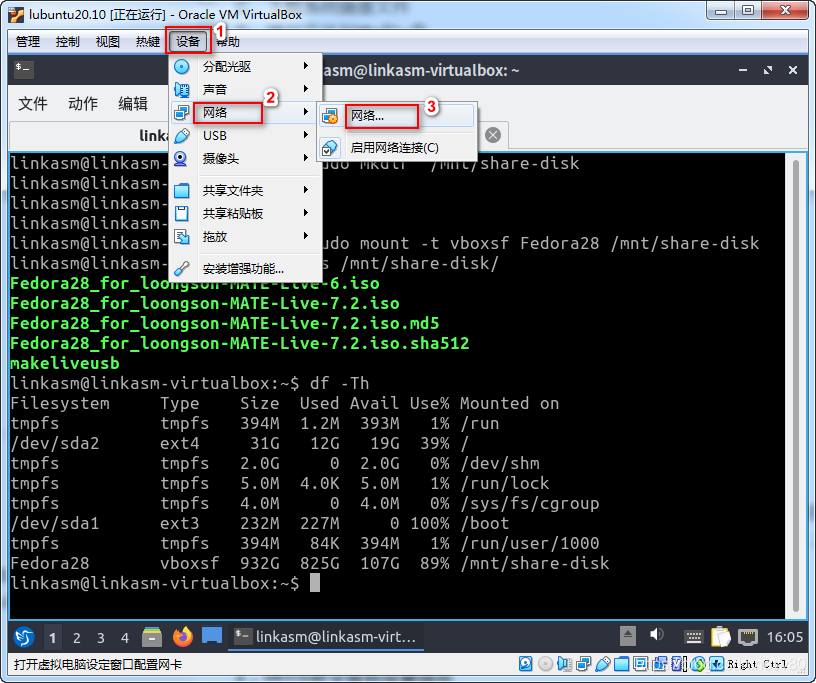Image resolution: width=816 pixels, height=683 pixels.
Task: Click the audio status bar icon
Action: tap(564, 664)
